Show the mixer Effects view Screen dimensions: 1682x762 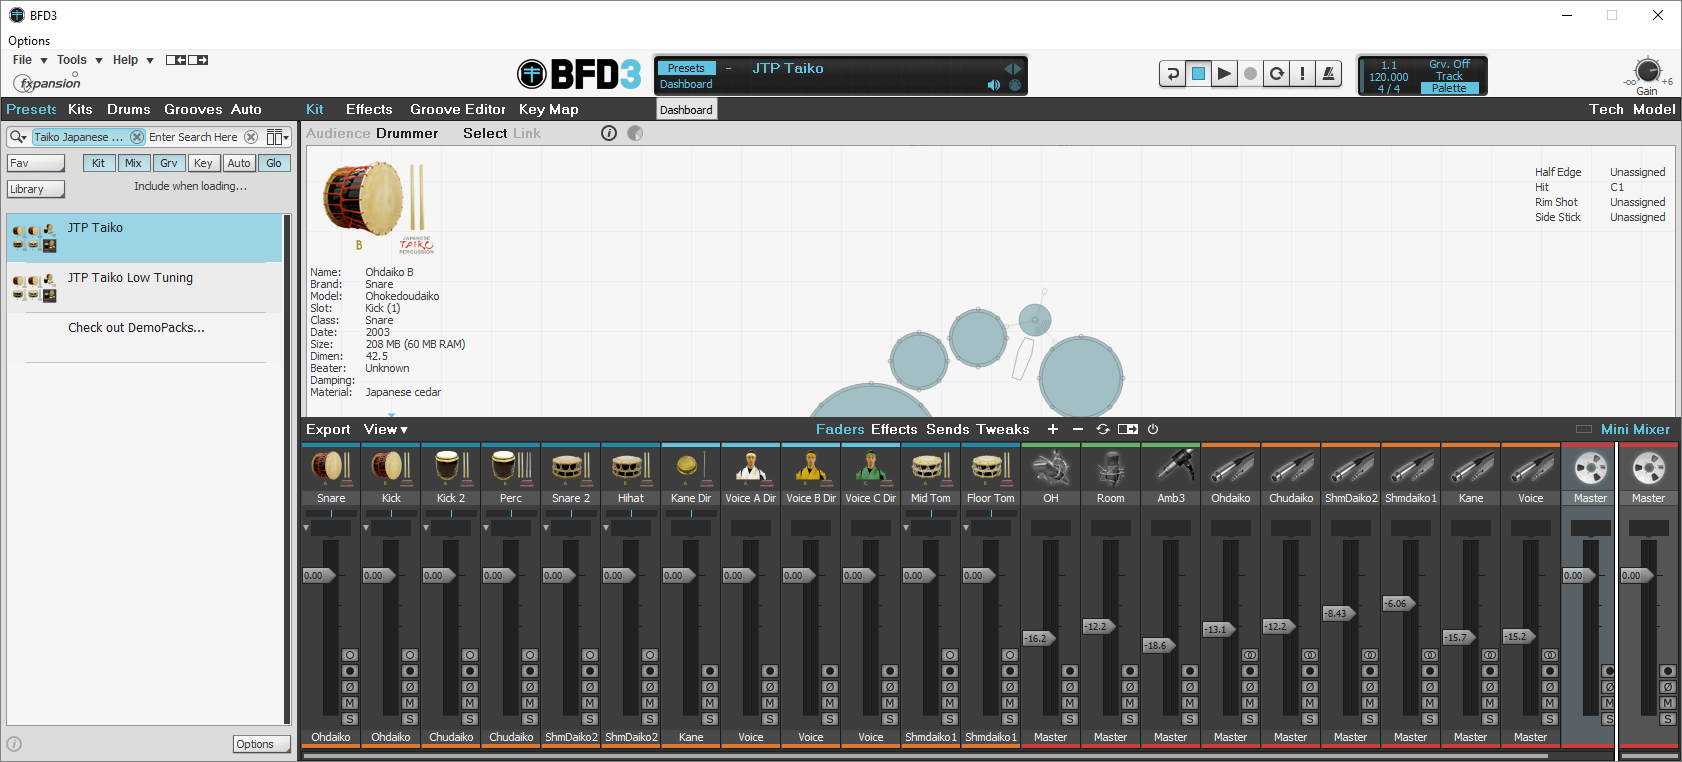coord(894,429)
